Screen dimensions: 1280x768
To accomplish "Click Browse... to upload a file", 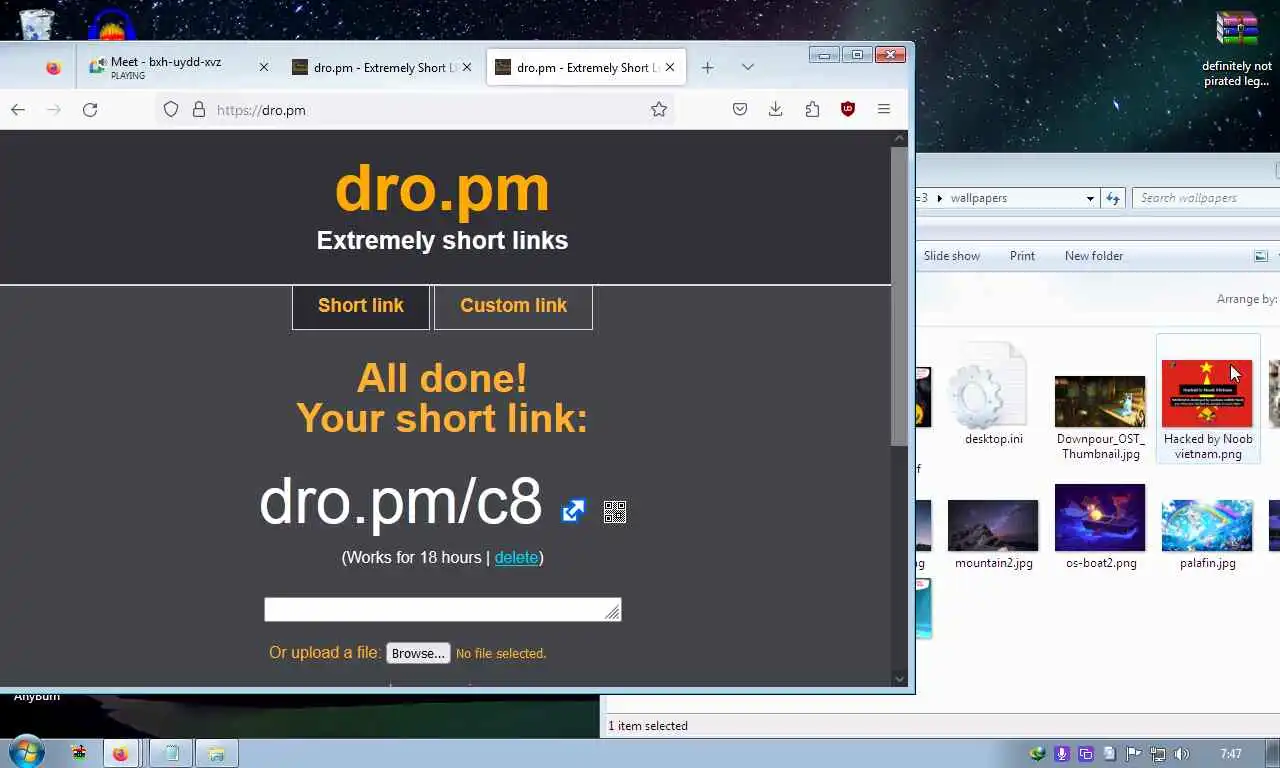I will click(418, 653).
